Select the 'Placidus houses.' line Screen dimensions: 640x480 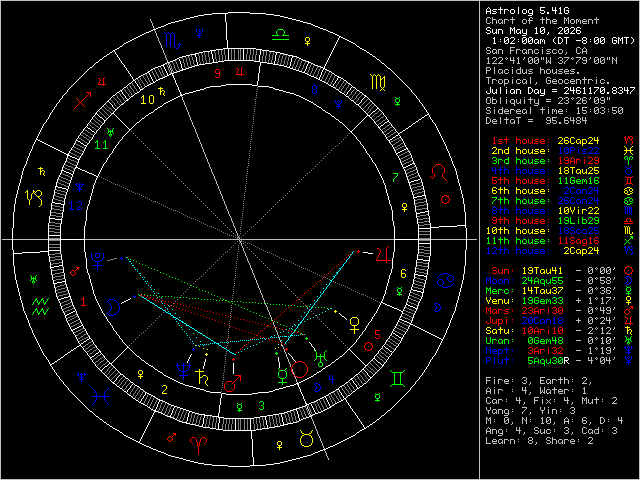(x=533, y=71)
